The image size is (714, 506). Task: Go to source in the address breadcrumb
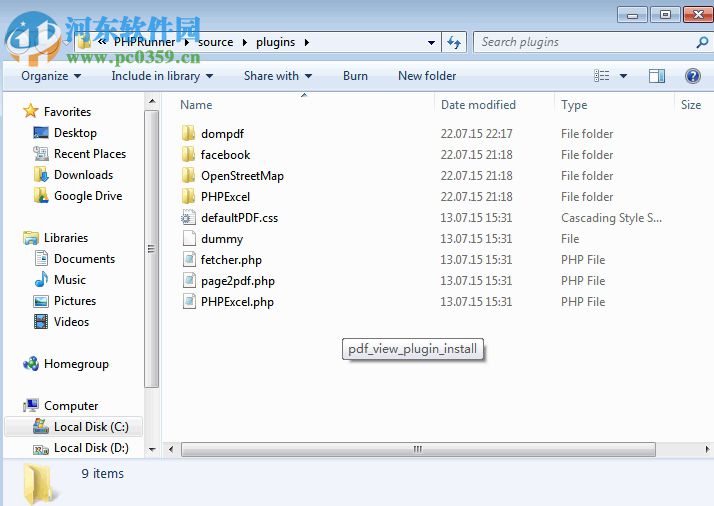tap(215, 42)
